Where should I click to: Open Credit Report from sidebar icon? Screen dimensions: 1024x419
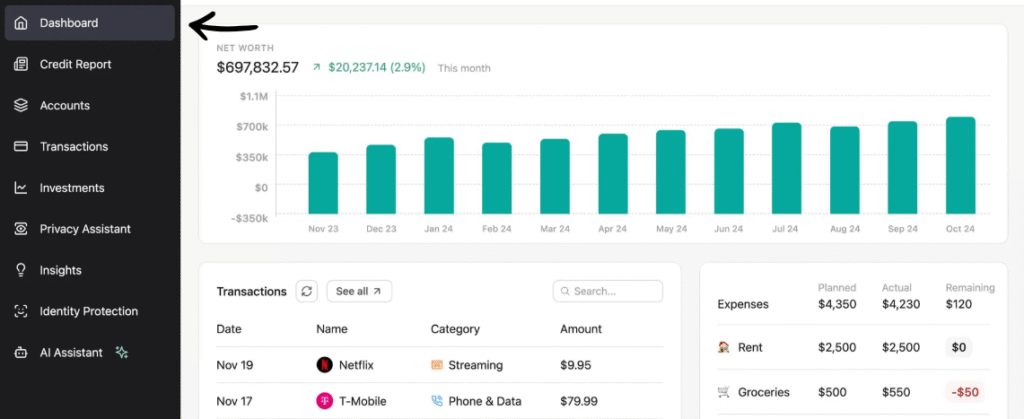(21, 64)
